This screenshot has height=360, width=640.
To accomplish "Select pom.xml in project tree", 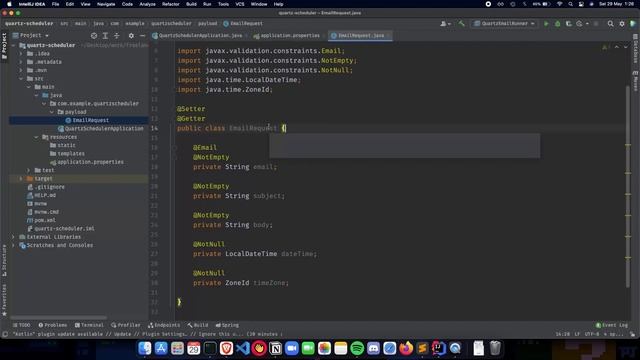I will (45, 220).
